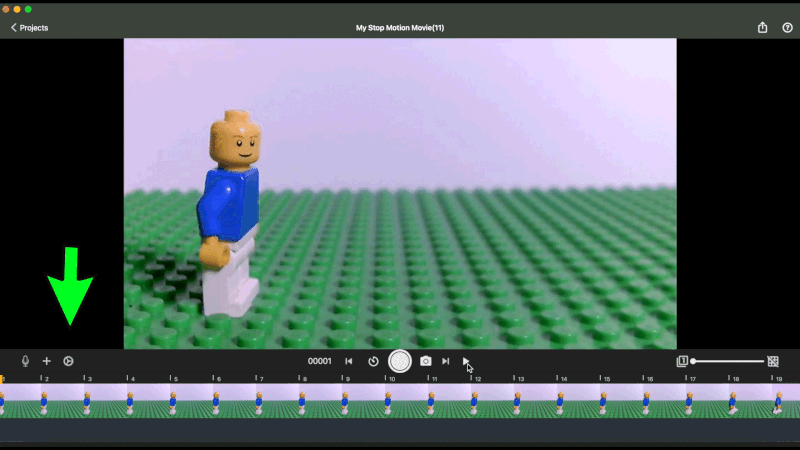Select frame 5 thumbnail in timeline

point(191,401)
